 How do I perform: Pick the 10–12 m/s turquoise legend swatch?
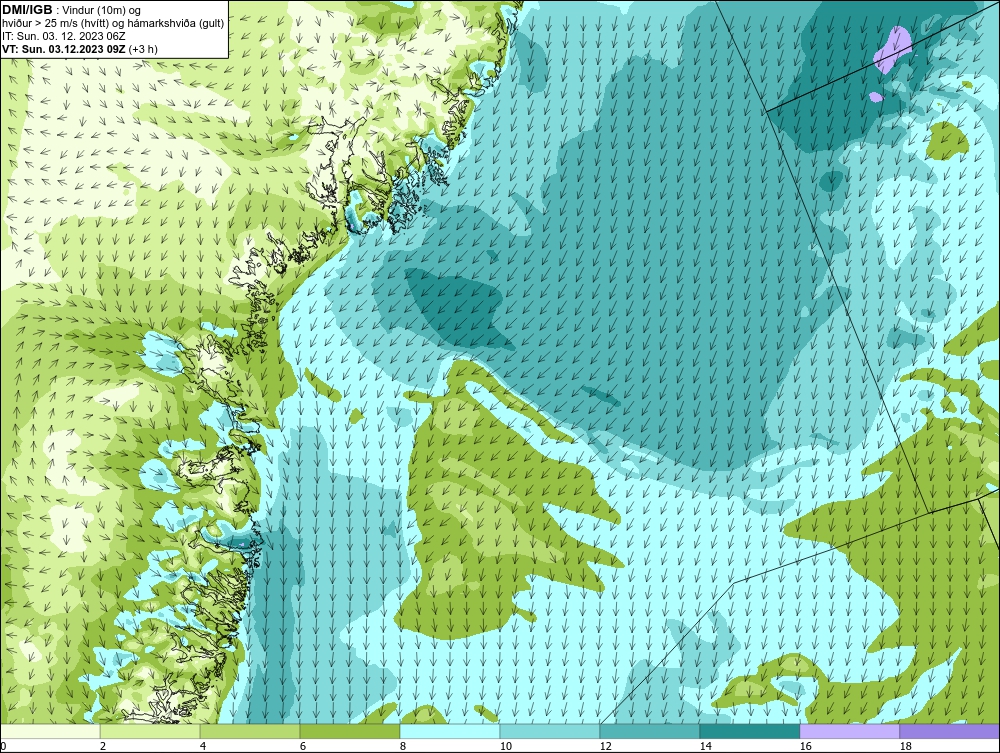tap(550, 731)
